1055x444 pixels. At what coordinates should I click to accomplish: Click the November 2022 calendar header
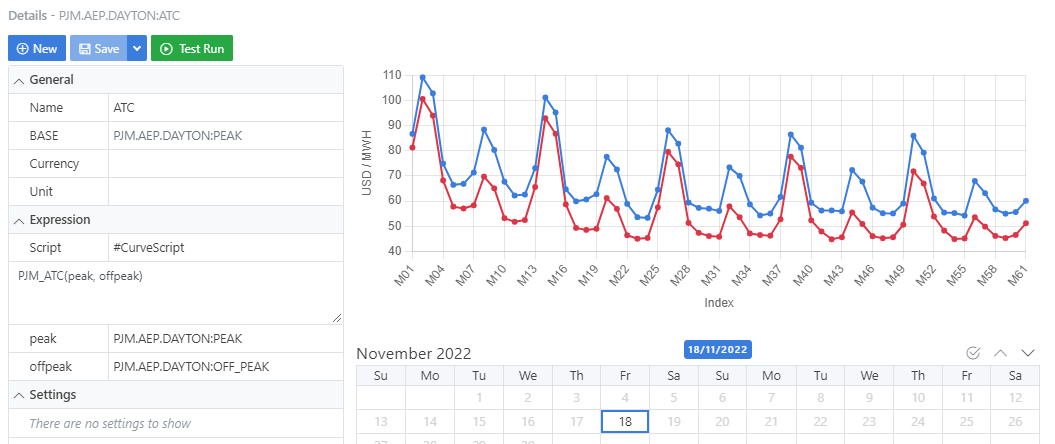coord(414,353)
